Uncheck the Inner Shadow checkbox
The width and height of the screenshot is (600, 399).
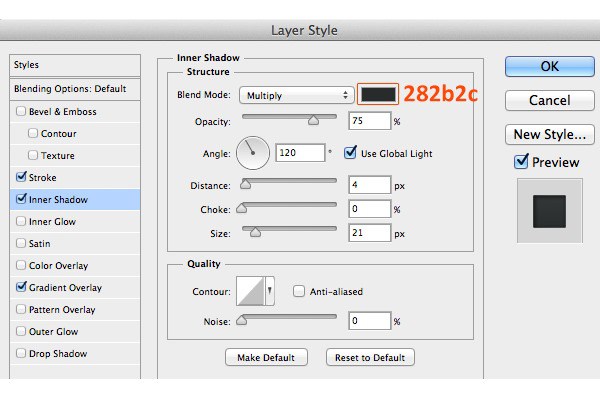coord(21,199)
